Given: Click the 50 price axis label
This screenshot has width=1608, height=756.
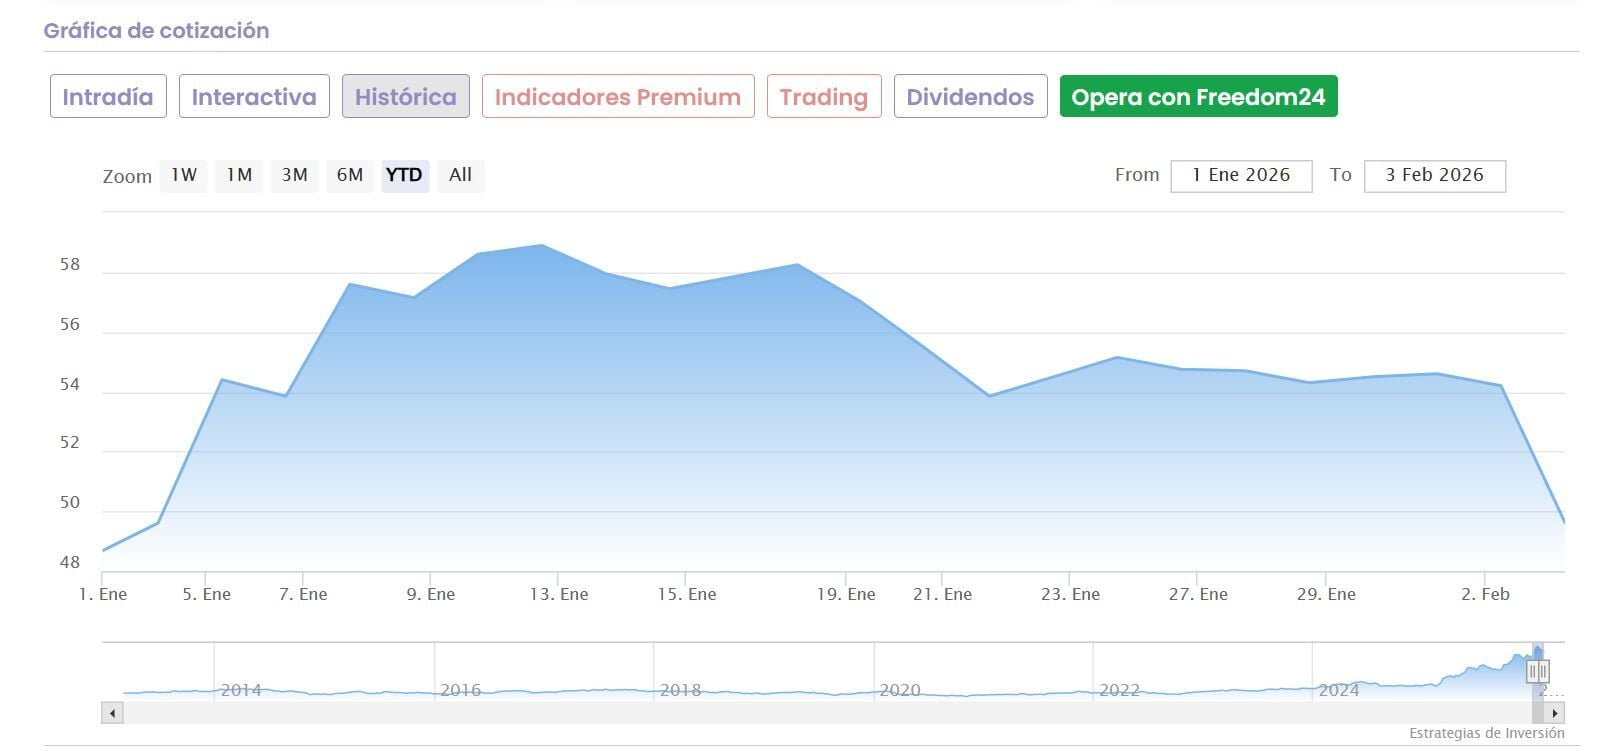Looking at the screenshot, I should [x=70, y=502].
